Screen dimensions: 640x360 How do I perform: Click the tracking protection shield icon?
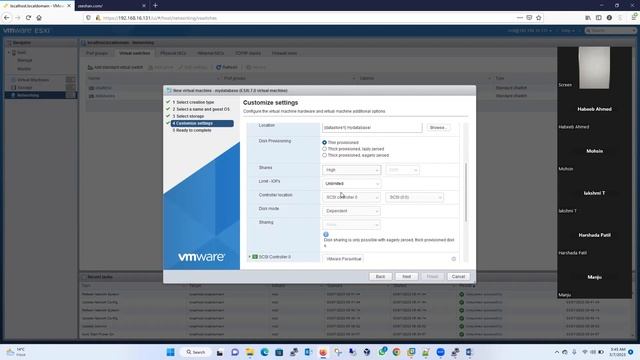click(x=89, y=18)
